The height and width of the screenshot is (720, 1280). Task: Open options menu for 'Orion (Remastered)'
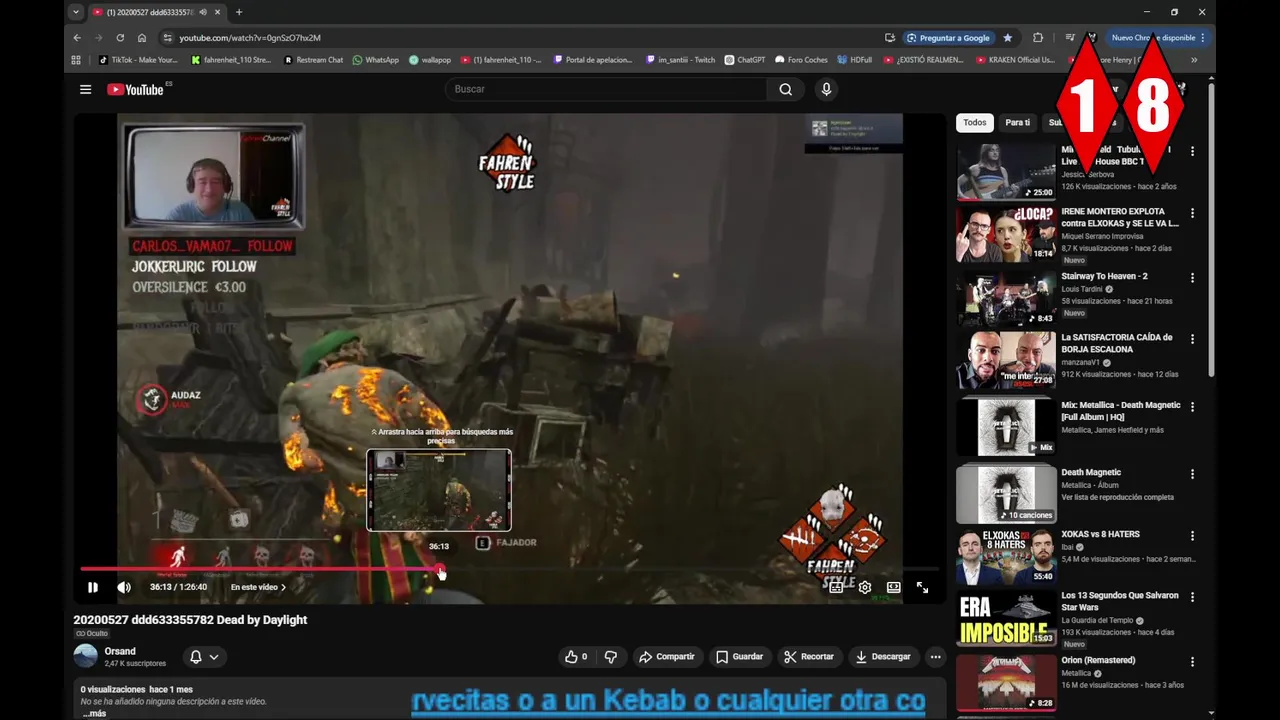pos(1192,663)
